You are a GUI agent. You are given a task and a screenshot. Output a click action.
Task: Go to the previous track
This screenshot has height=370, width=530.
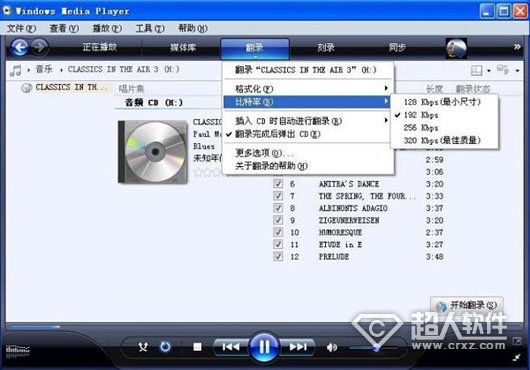point(231,347)
